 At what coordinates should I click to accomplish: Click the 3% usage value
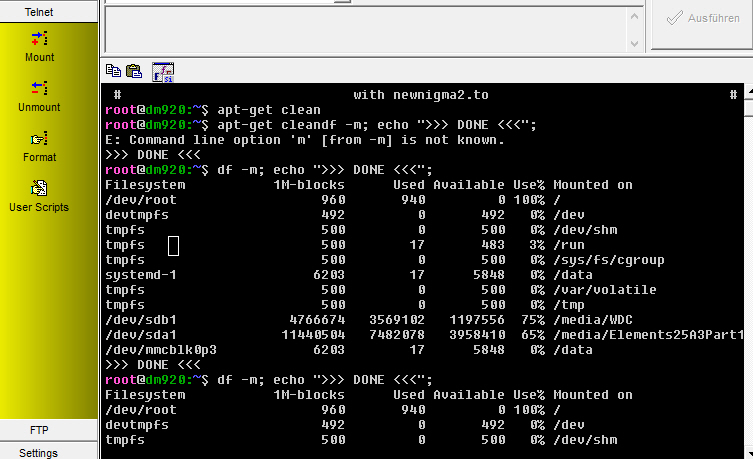pos(537,245)
